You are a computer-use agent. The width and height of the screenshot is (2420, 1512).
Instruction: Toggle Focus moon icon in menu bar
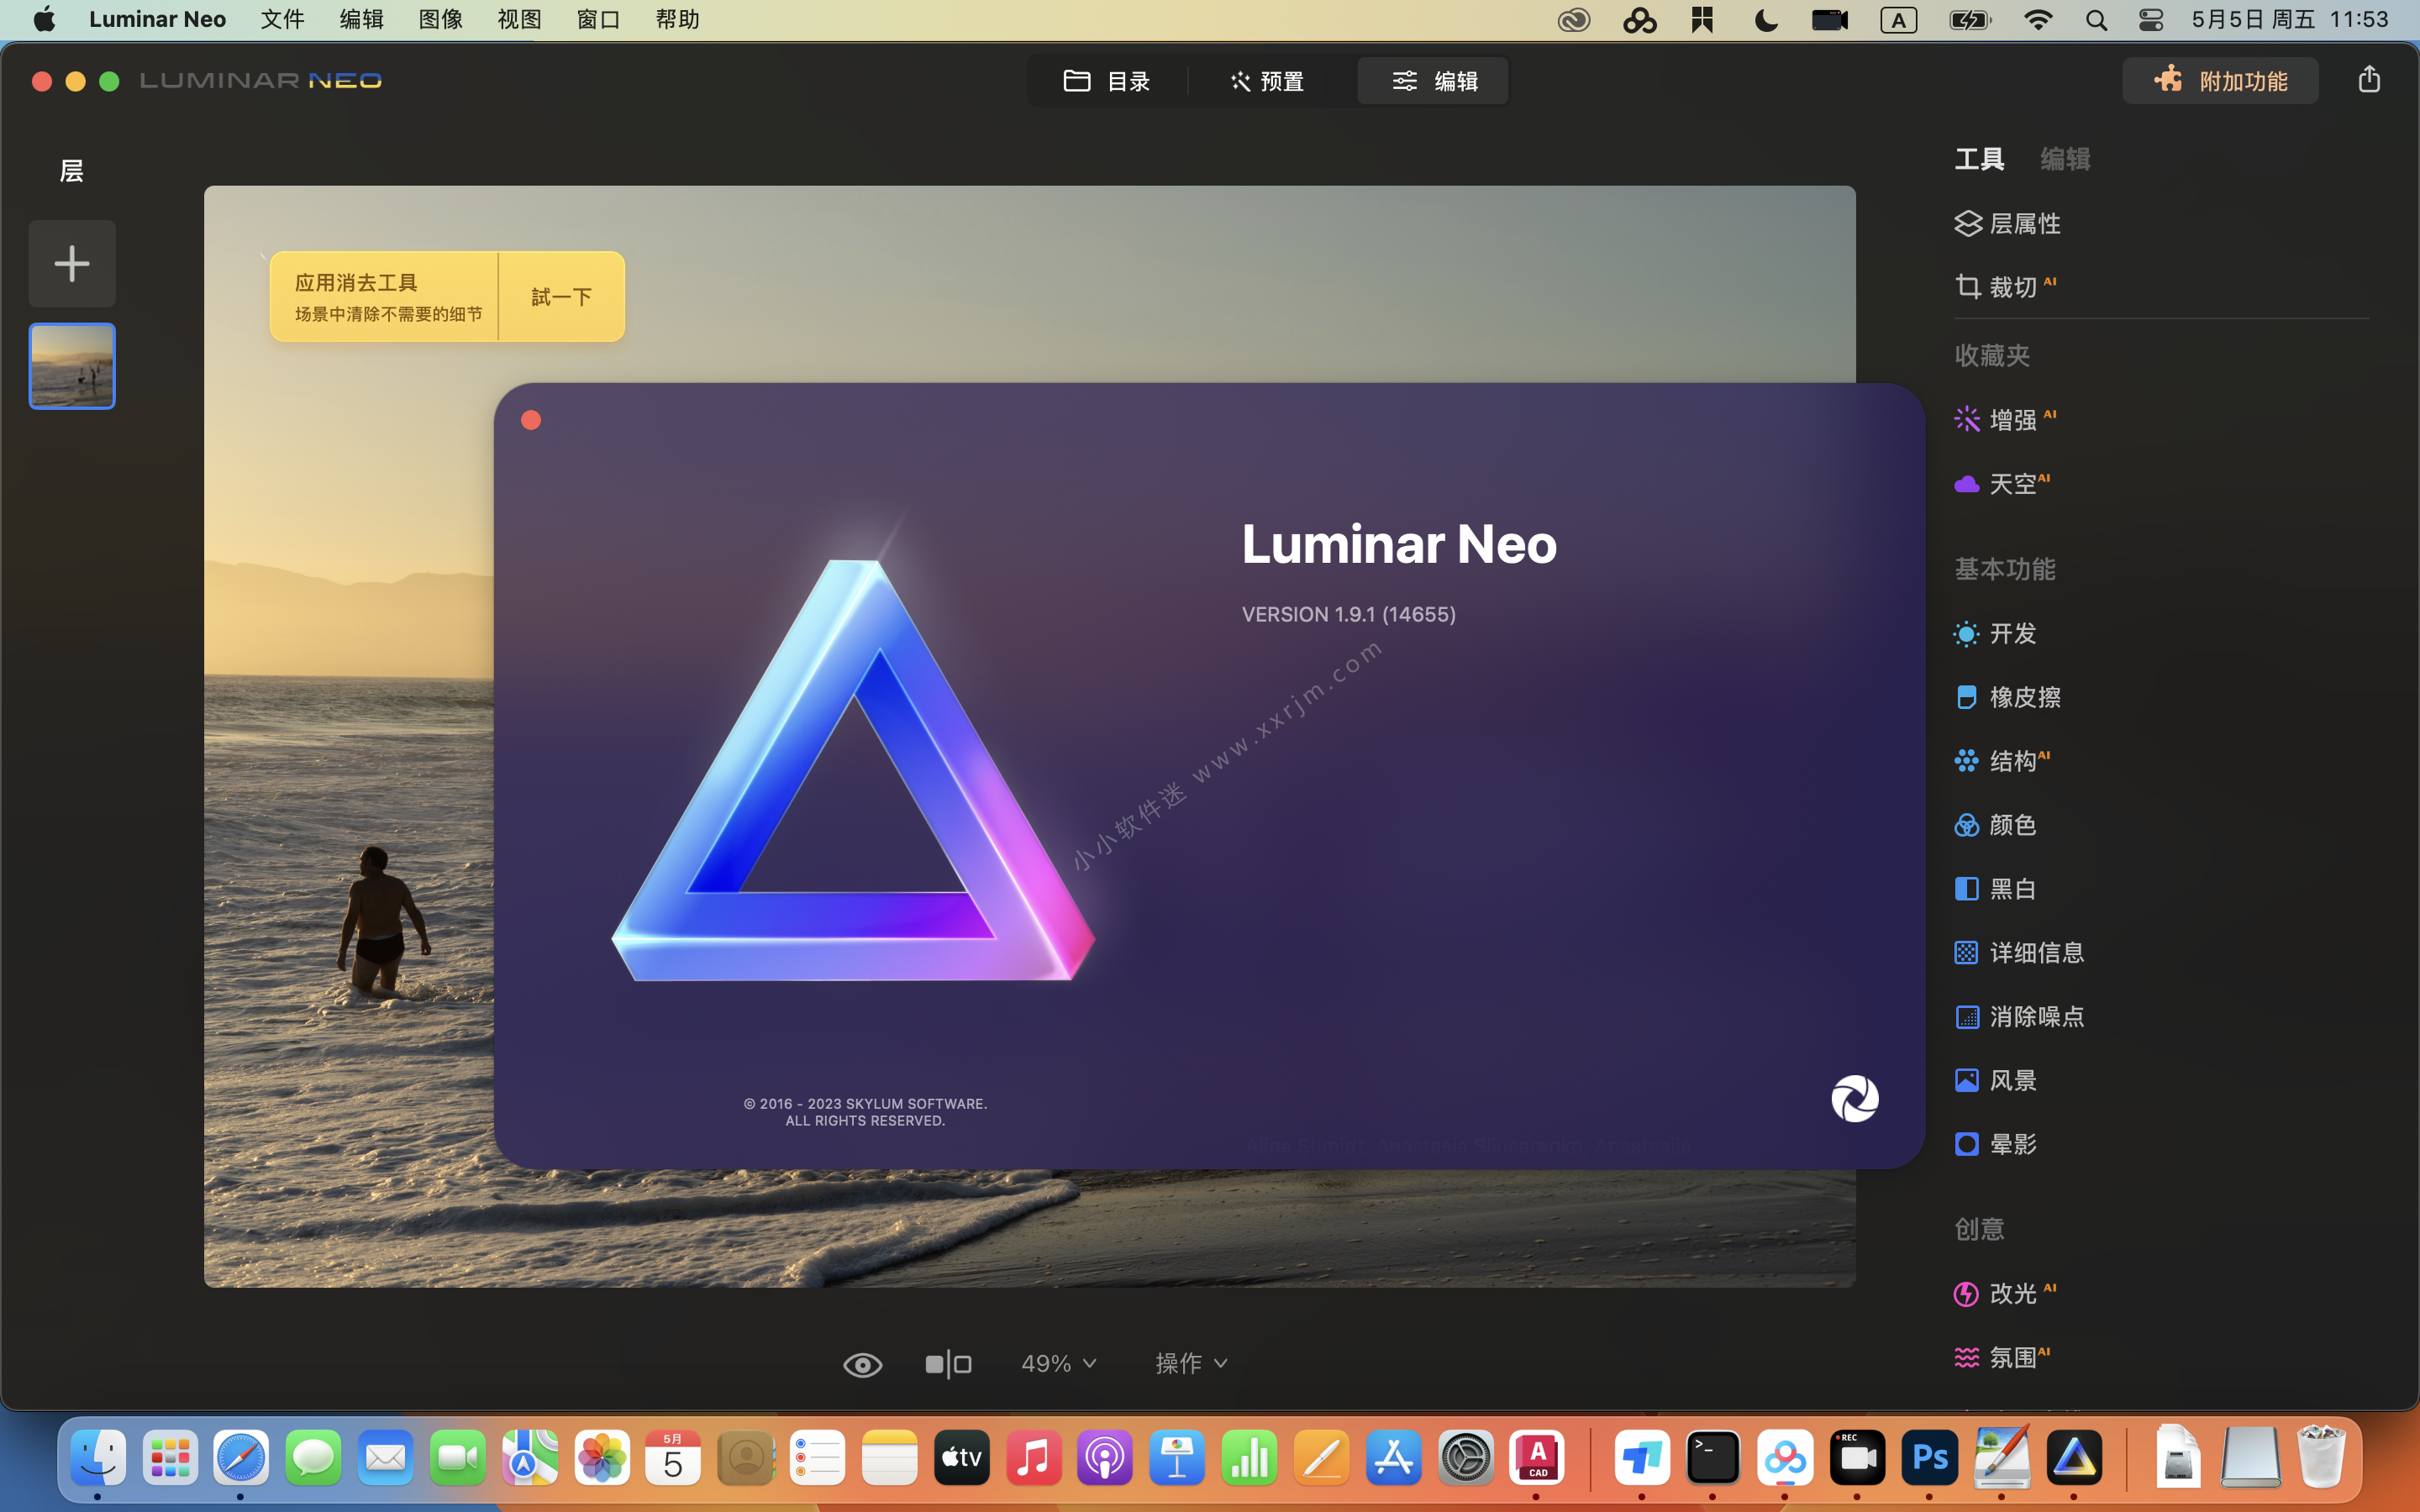1766,20
